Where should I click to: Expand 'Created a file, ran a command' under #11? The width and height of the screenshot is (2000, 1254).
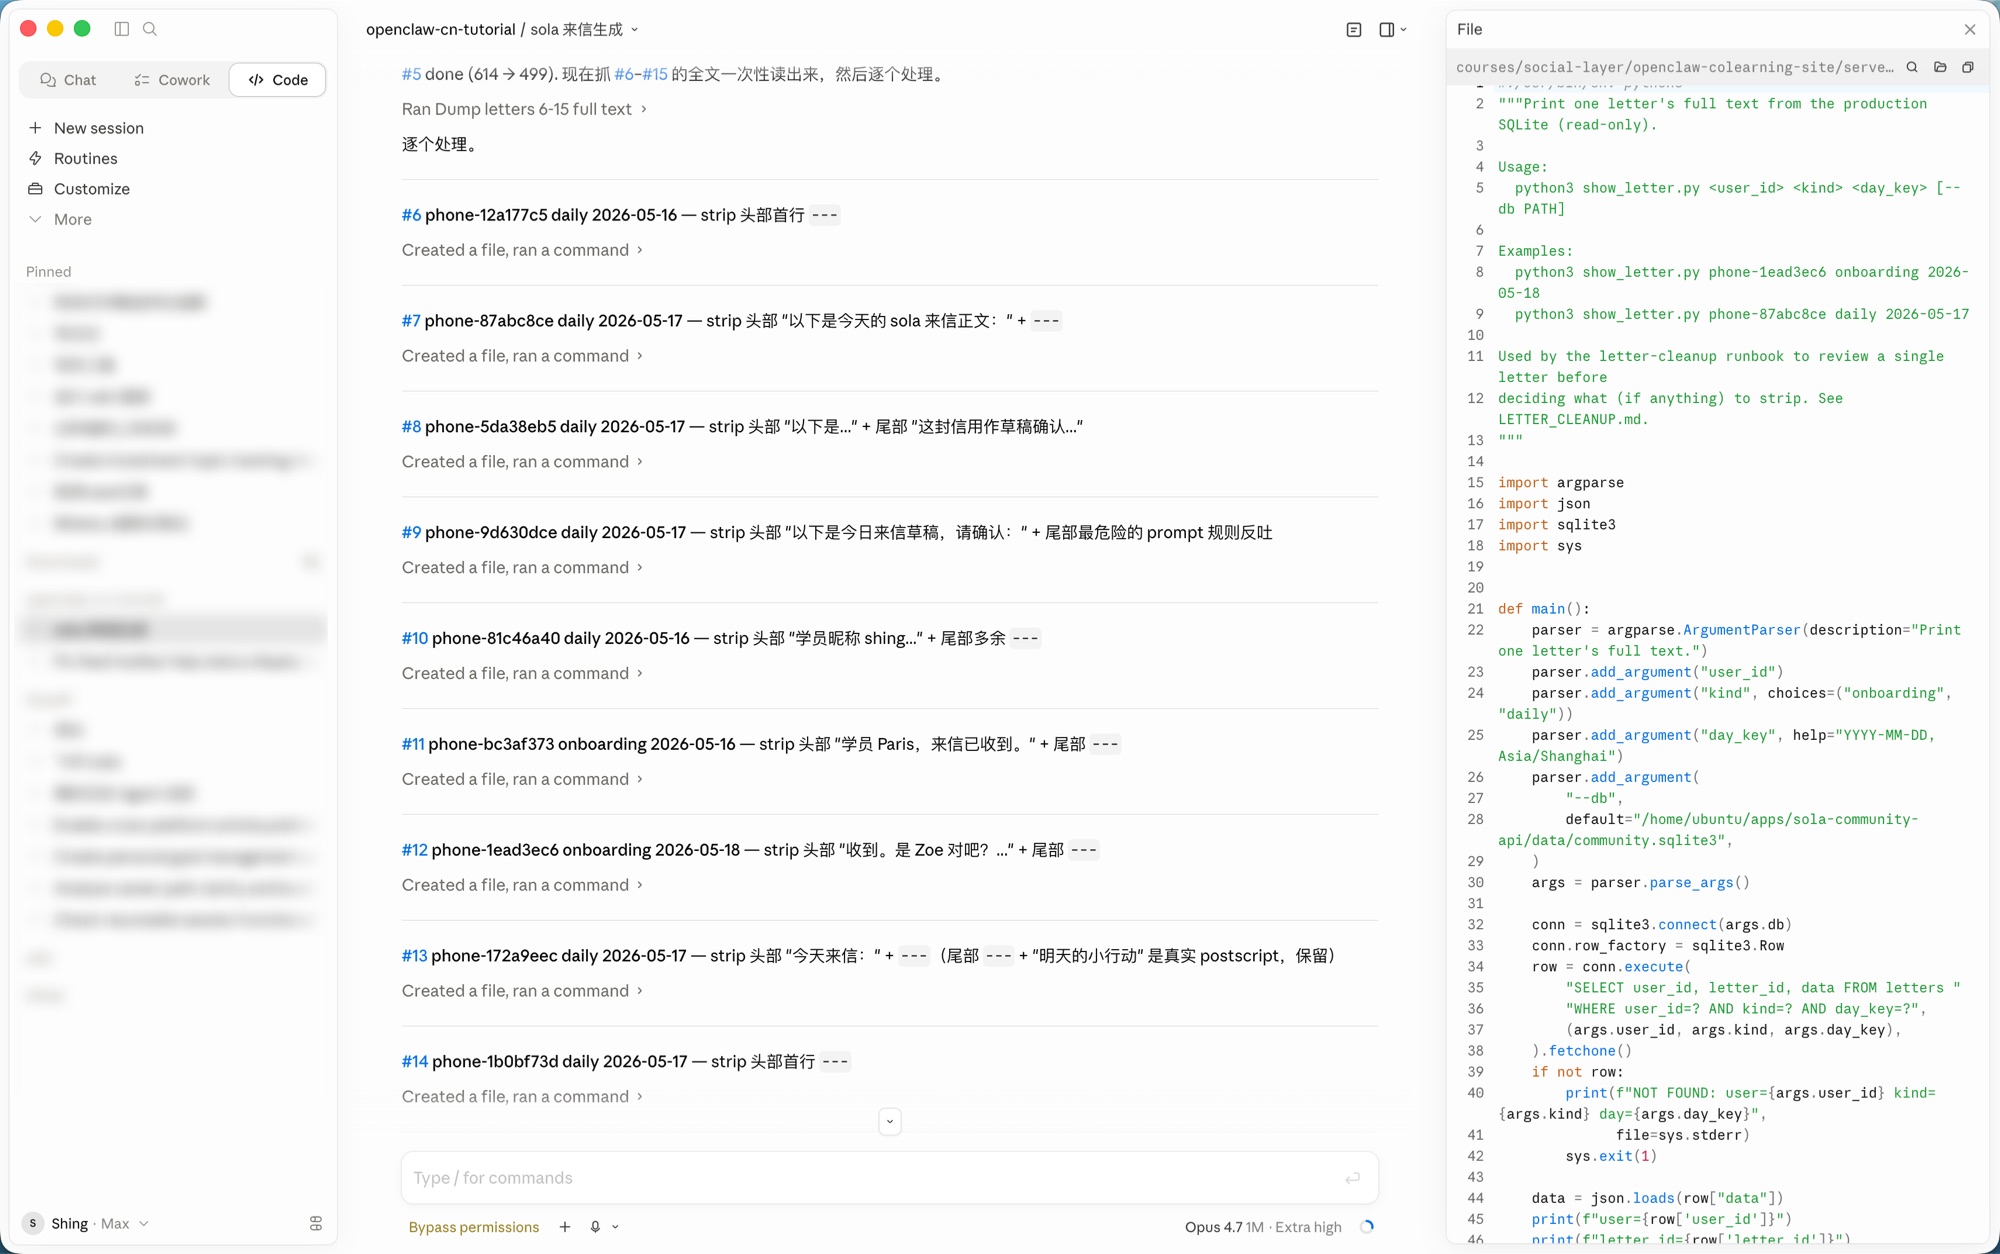tap(522, 780)
